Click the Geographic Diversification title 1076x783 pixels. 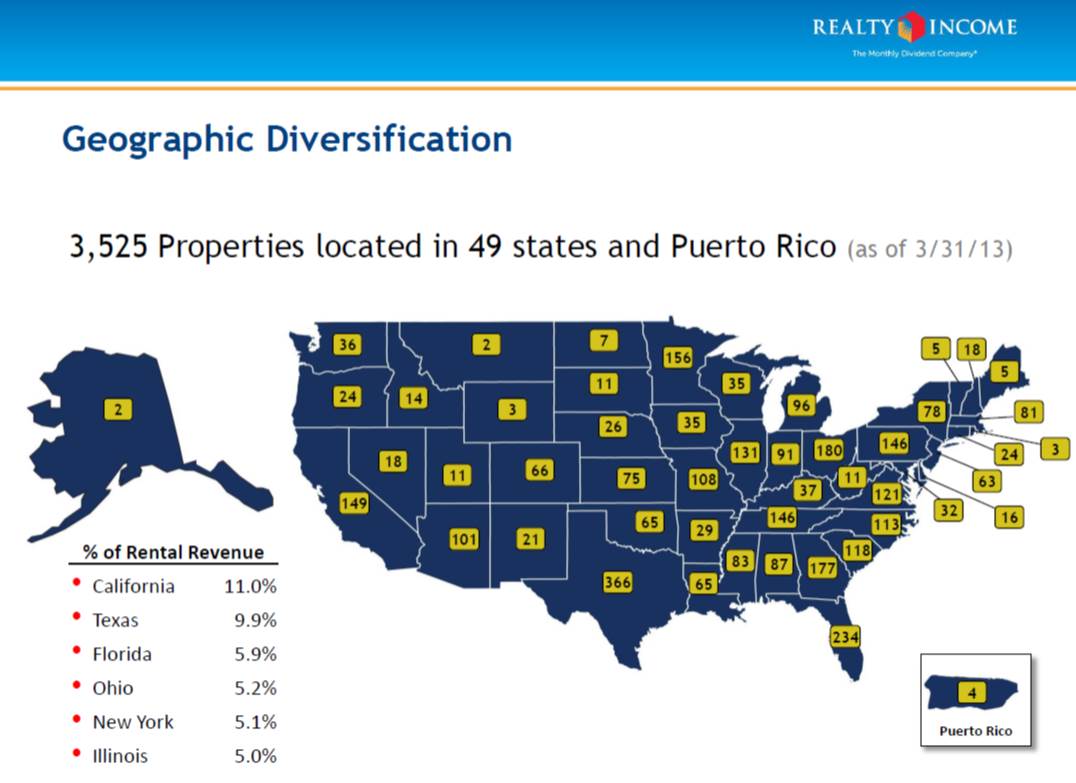click(287, 138)
